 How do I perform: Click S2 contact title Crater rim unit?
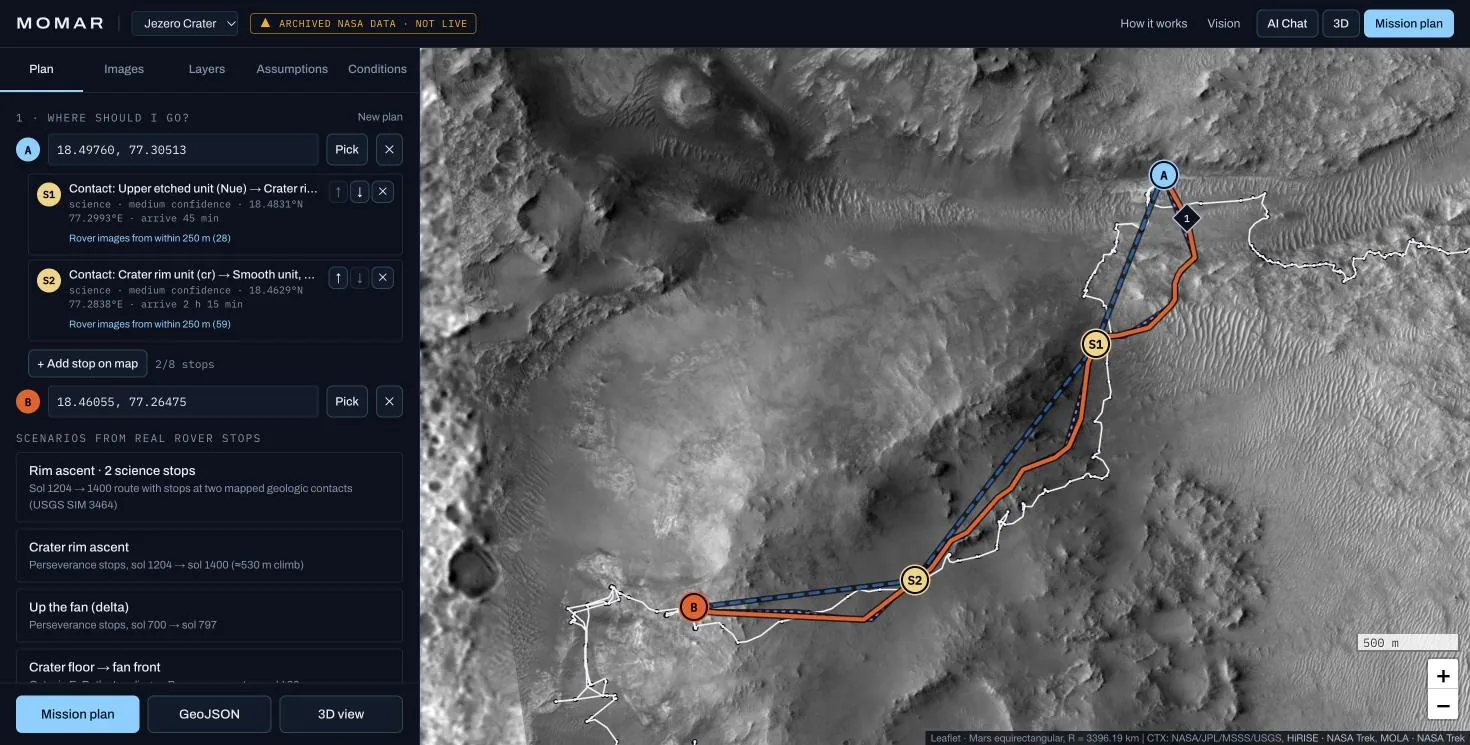coord(192,274)
